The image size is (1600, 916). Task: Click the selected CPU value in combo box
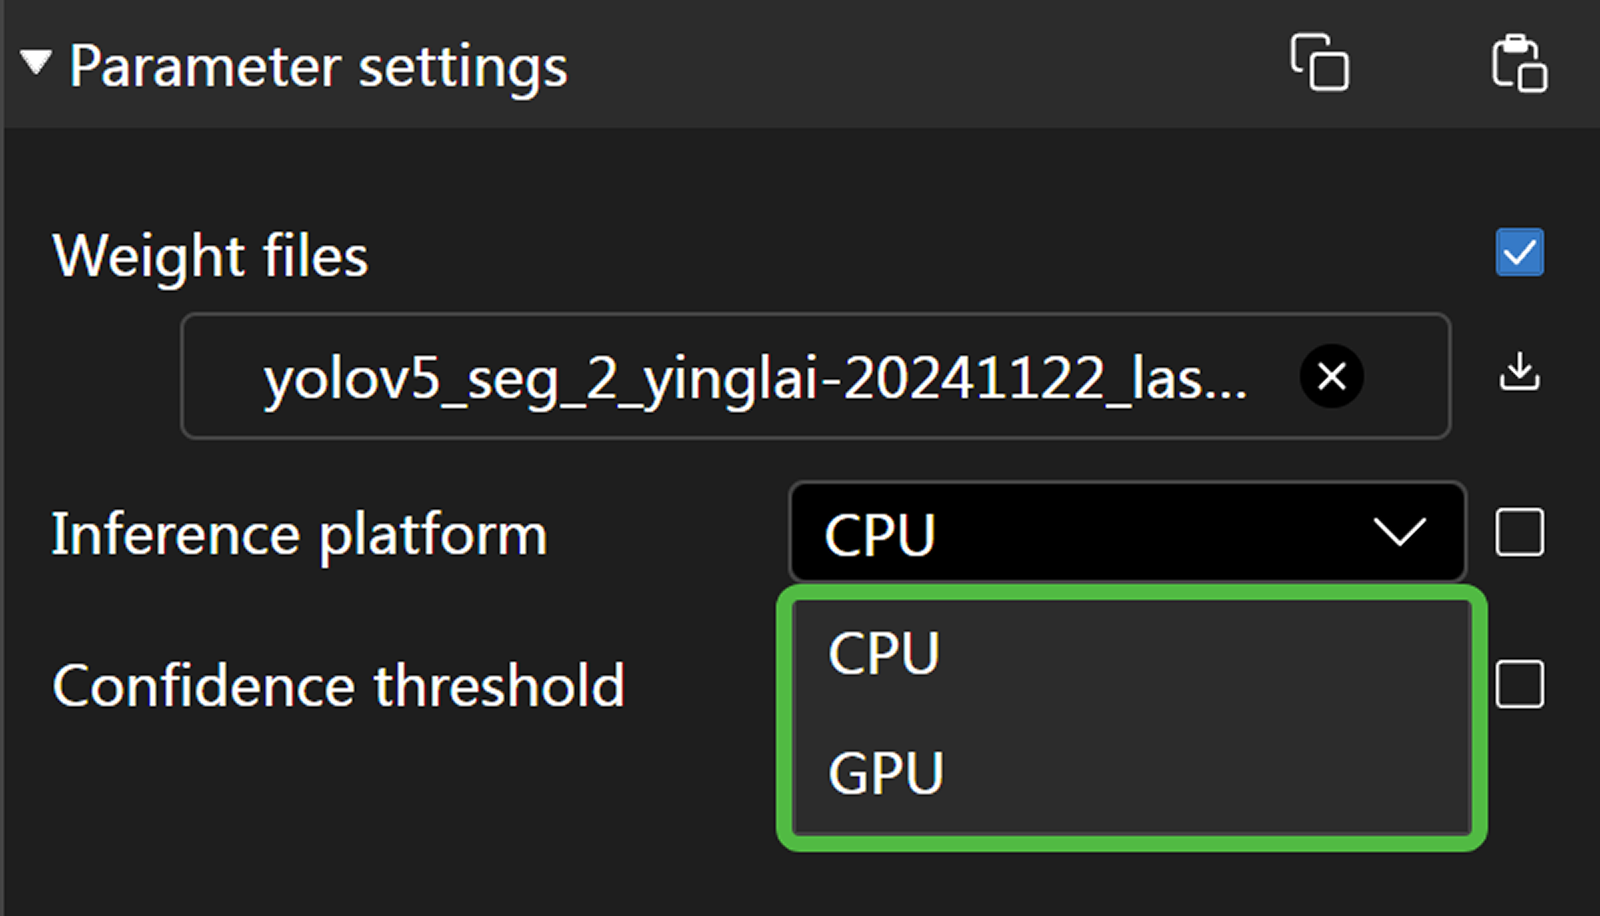[880, 534]
